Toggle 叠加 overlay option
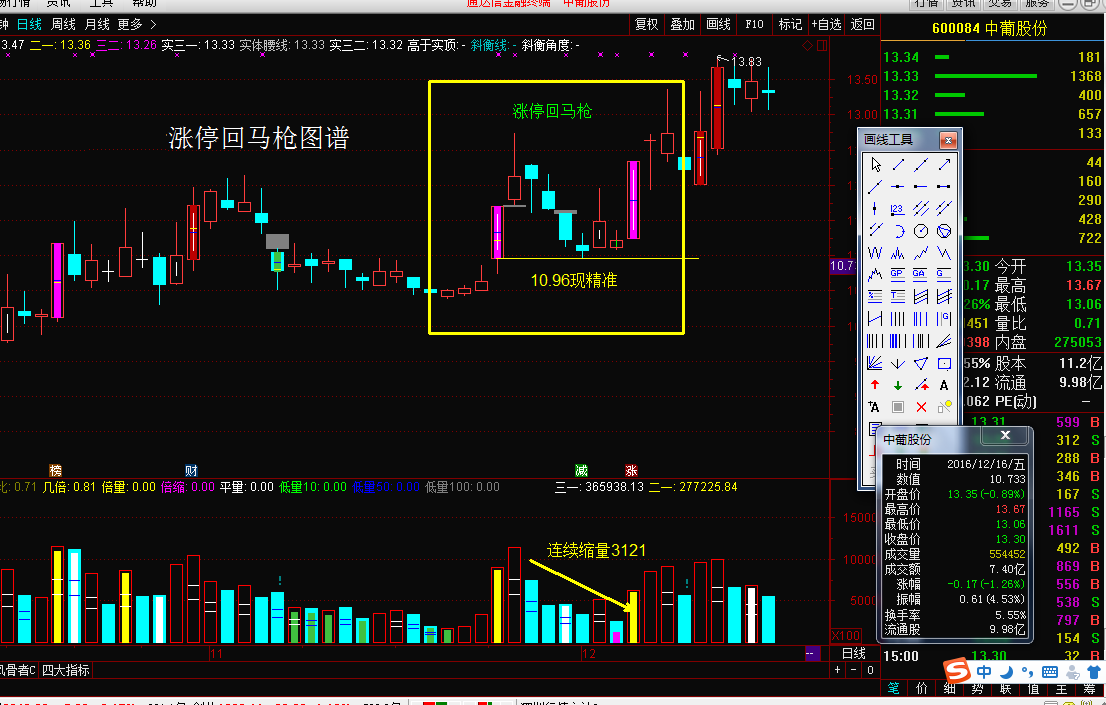Viewport: 1106px width, 705px height. coord(682,24)
